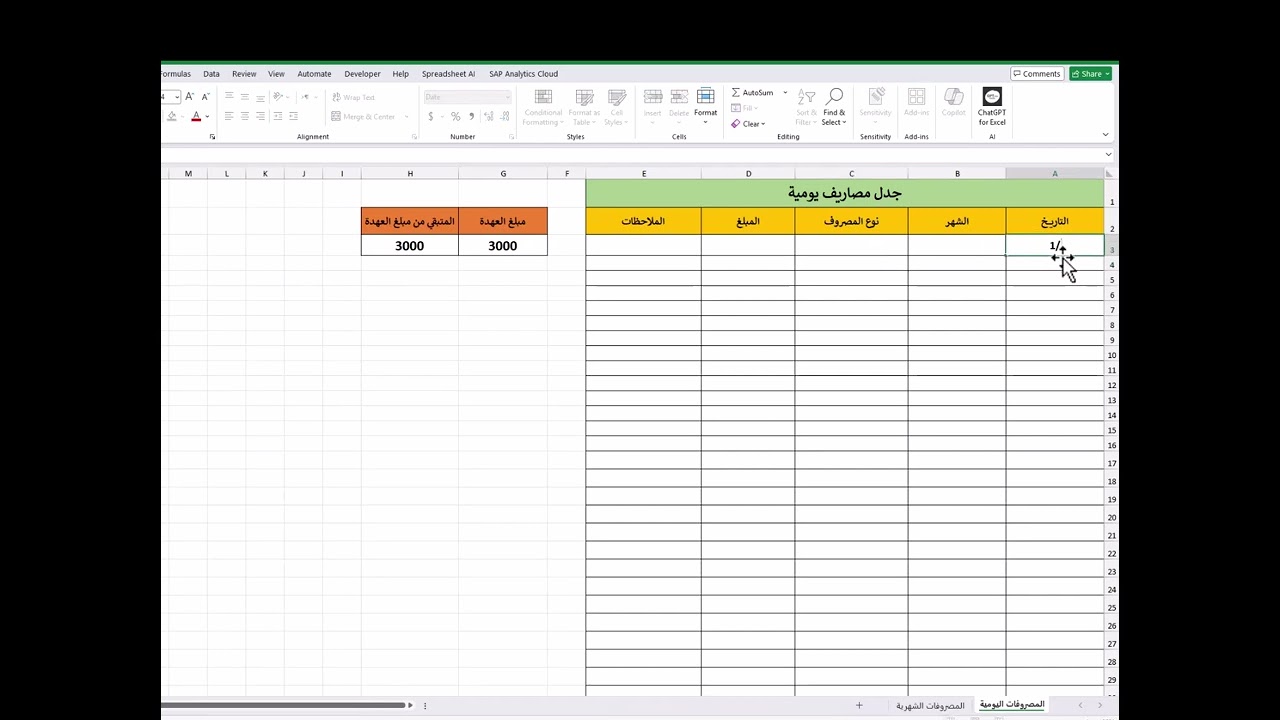The height and width of the screenshot is (720, 1280).
Task: Click Format as Table button
Action: pos(584,107)
